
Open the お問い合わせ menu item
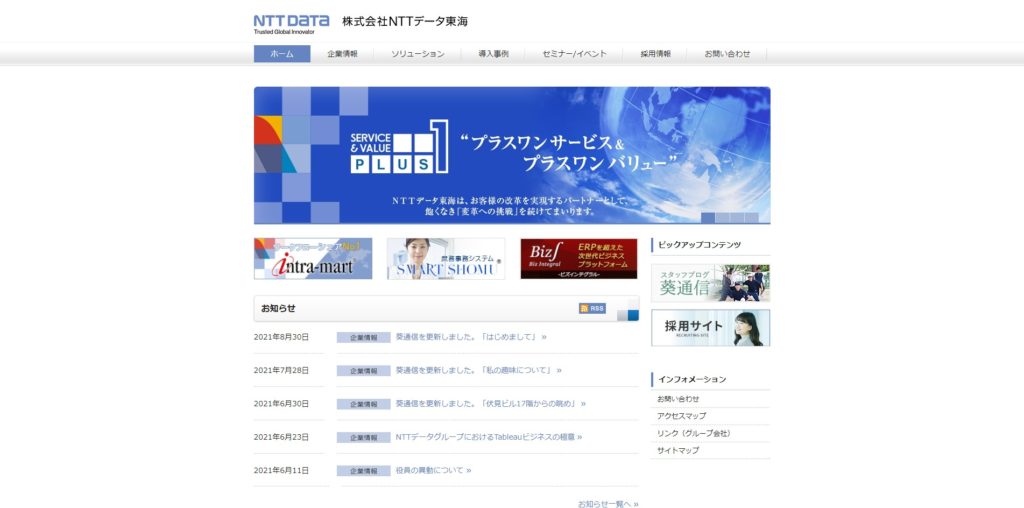point(727,54)
